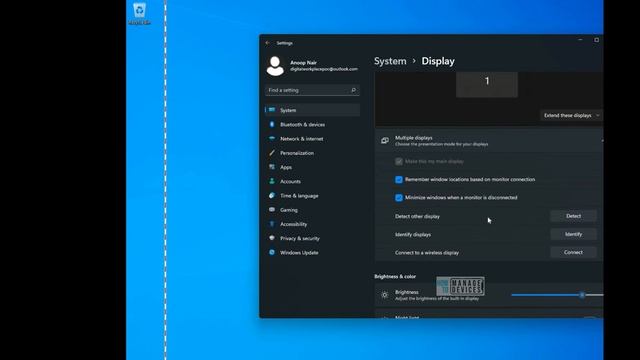Viewport: 640px width, 360px height.
Task: Adjust the Brightness slider
Action: [557, 295]
